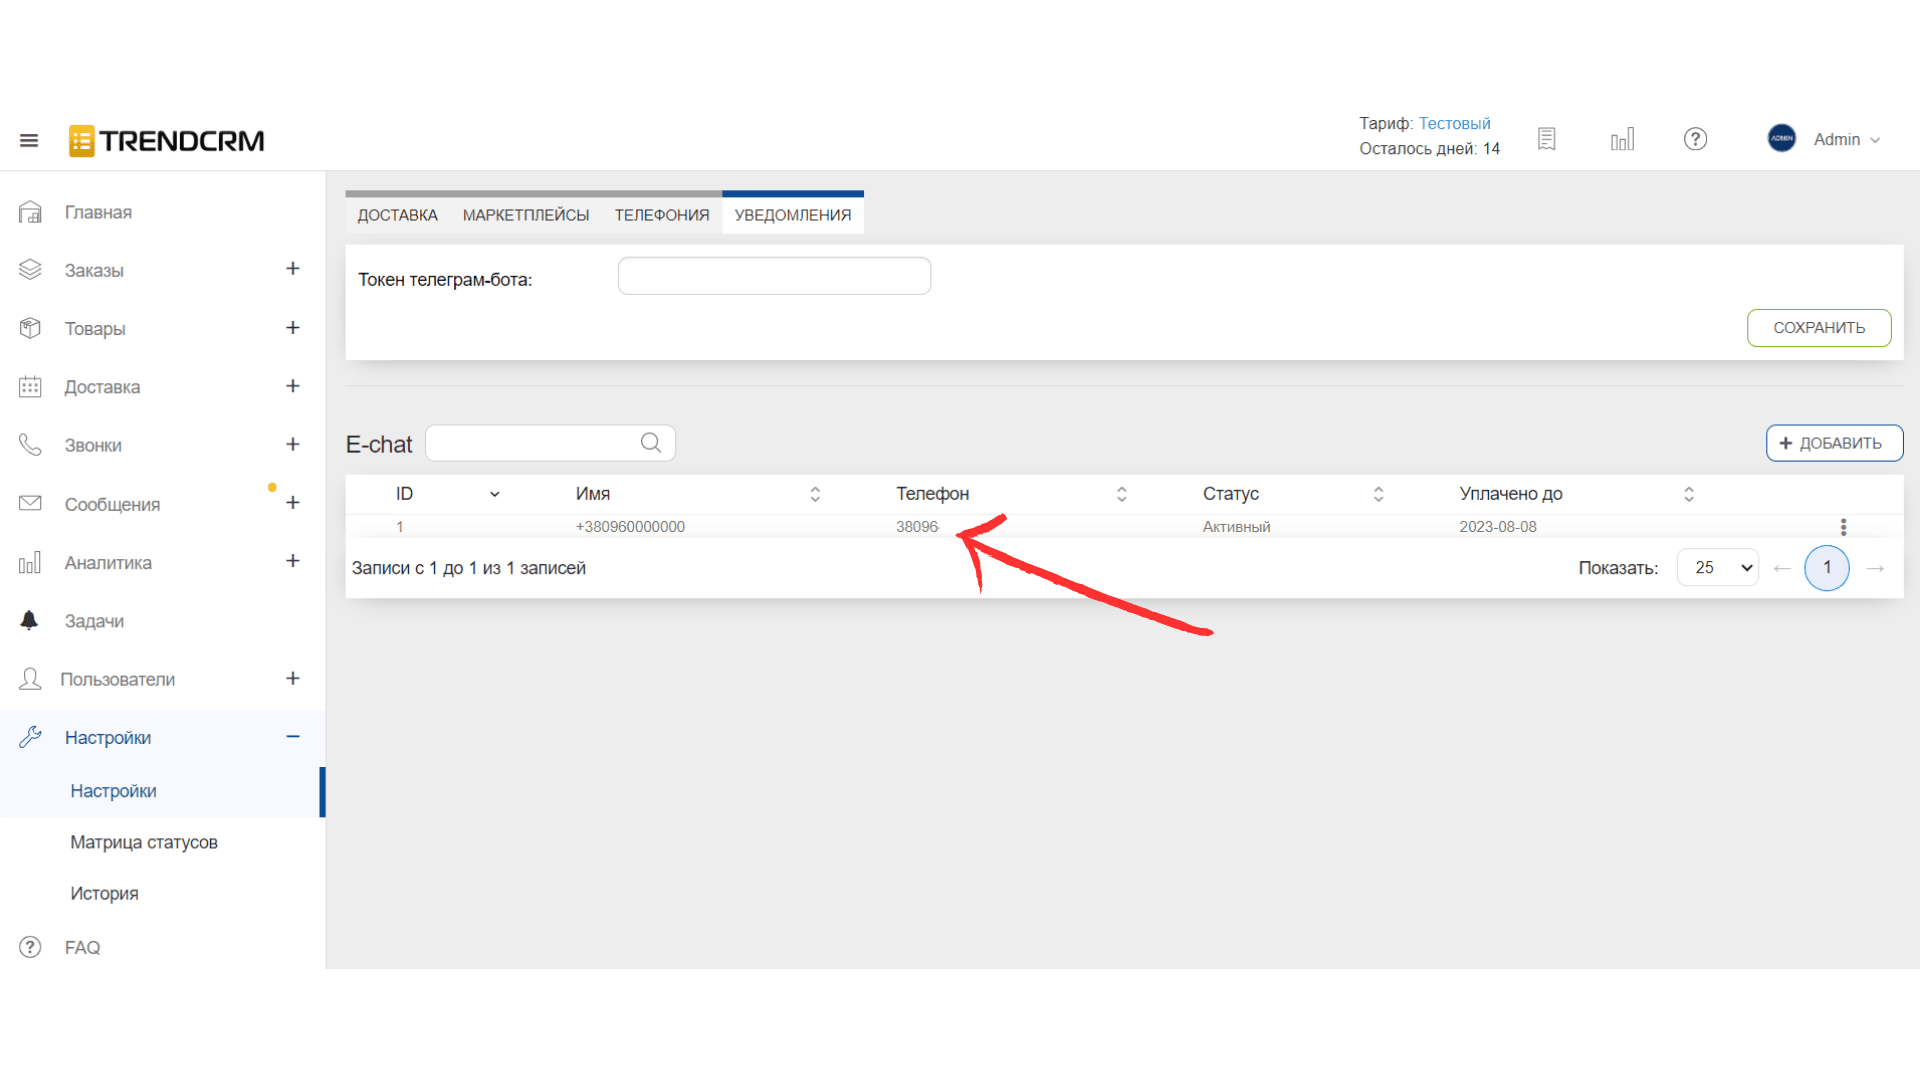The width and height of the screenshot is (1920, 1080).
Task: Open the Тестовый tariff link
Action: tap(1454, 123)
